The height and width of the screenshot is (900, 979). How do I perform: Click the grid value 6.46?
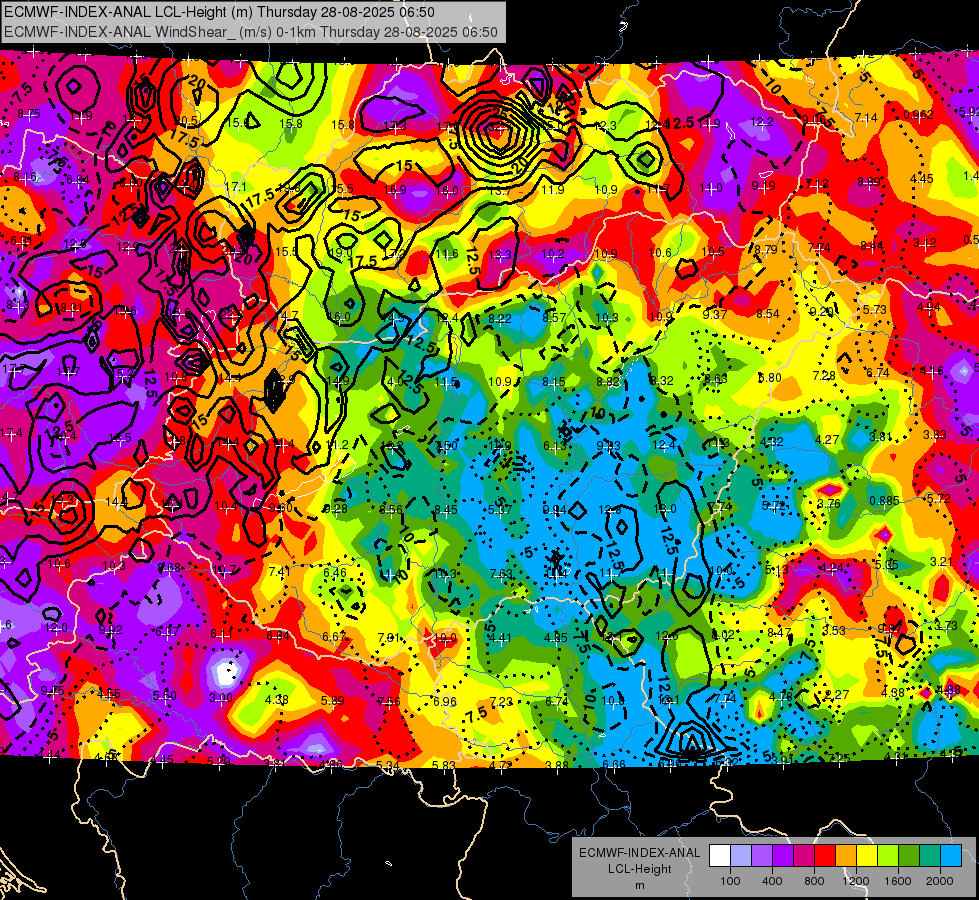tap(335, 573)
